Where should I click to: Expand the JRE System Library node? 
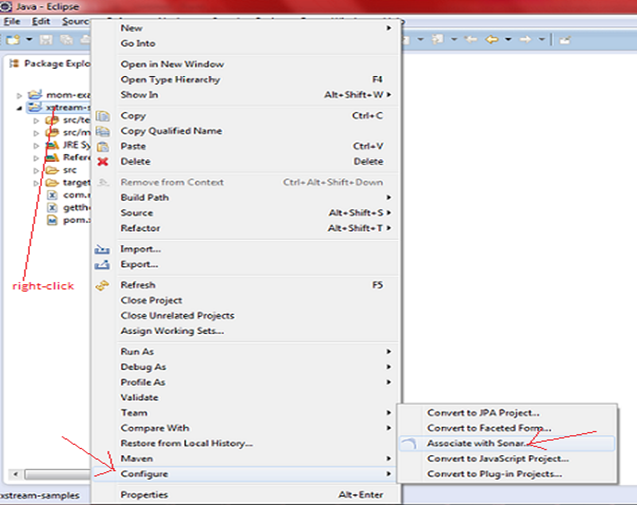click(x=36, y=145)
